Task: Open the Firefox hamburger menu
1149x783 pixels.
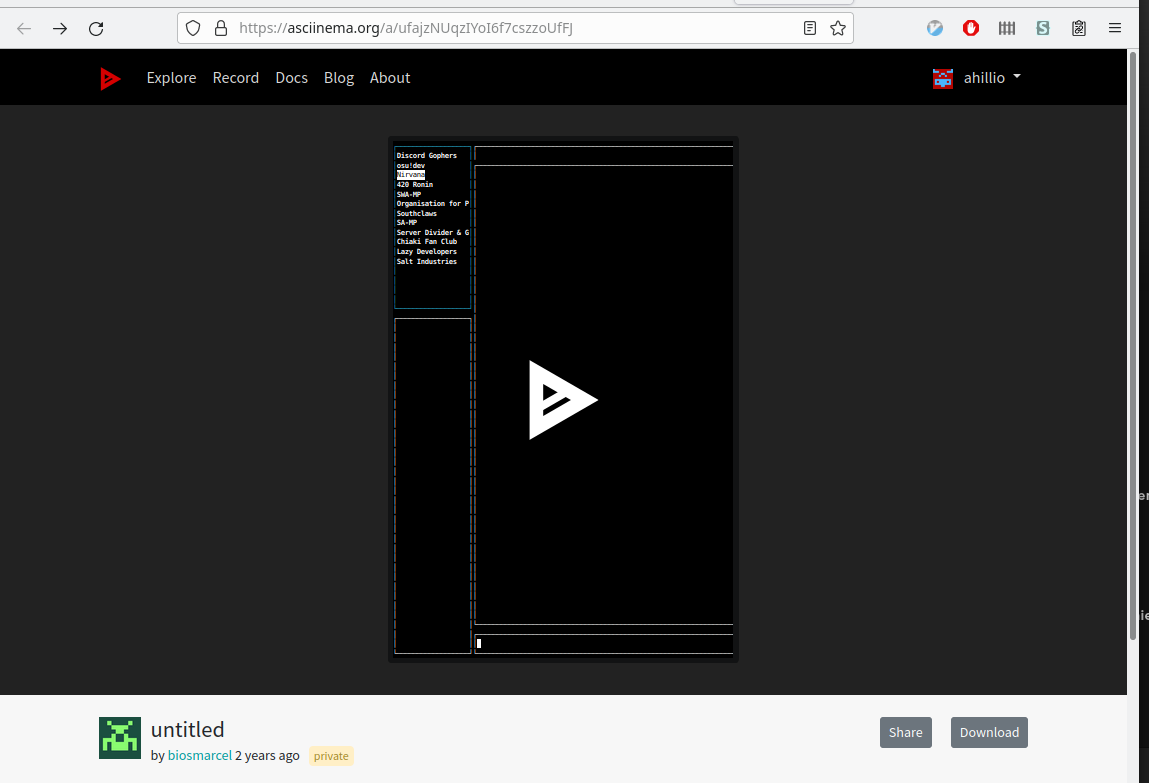Action: (x=1114, y=28)
